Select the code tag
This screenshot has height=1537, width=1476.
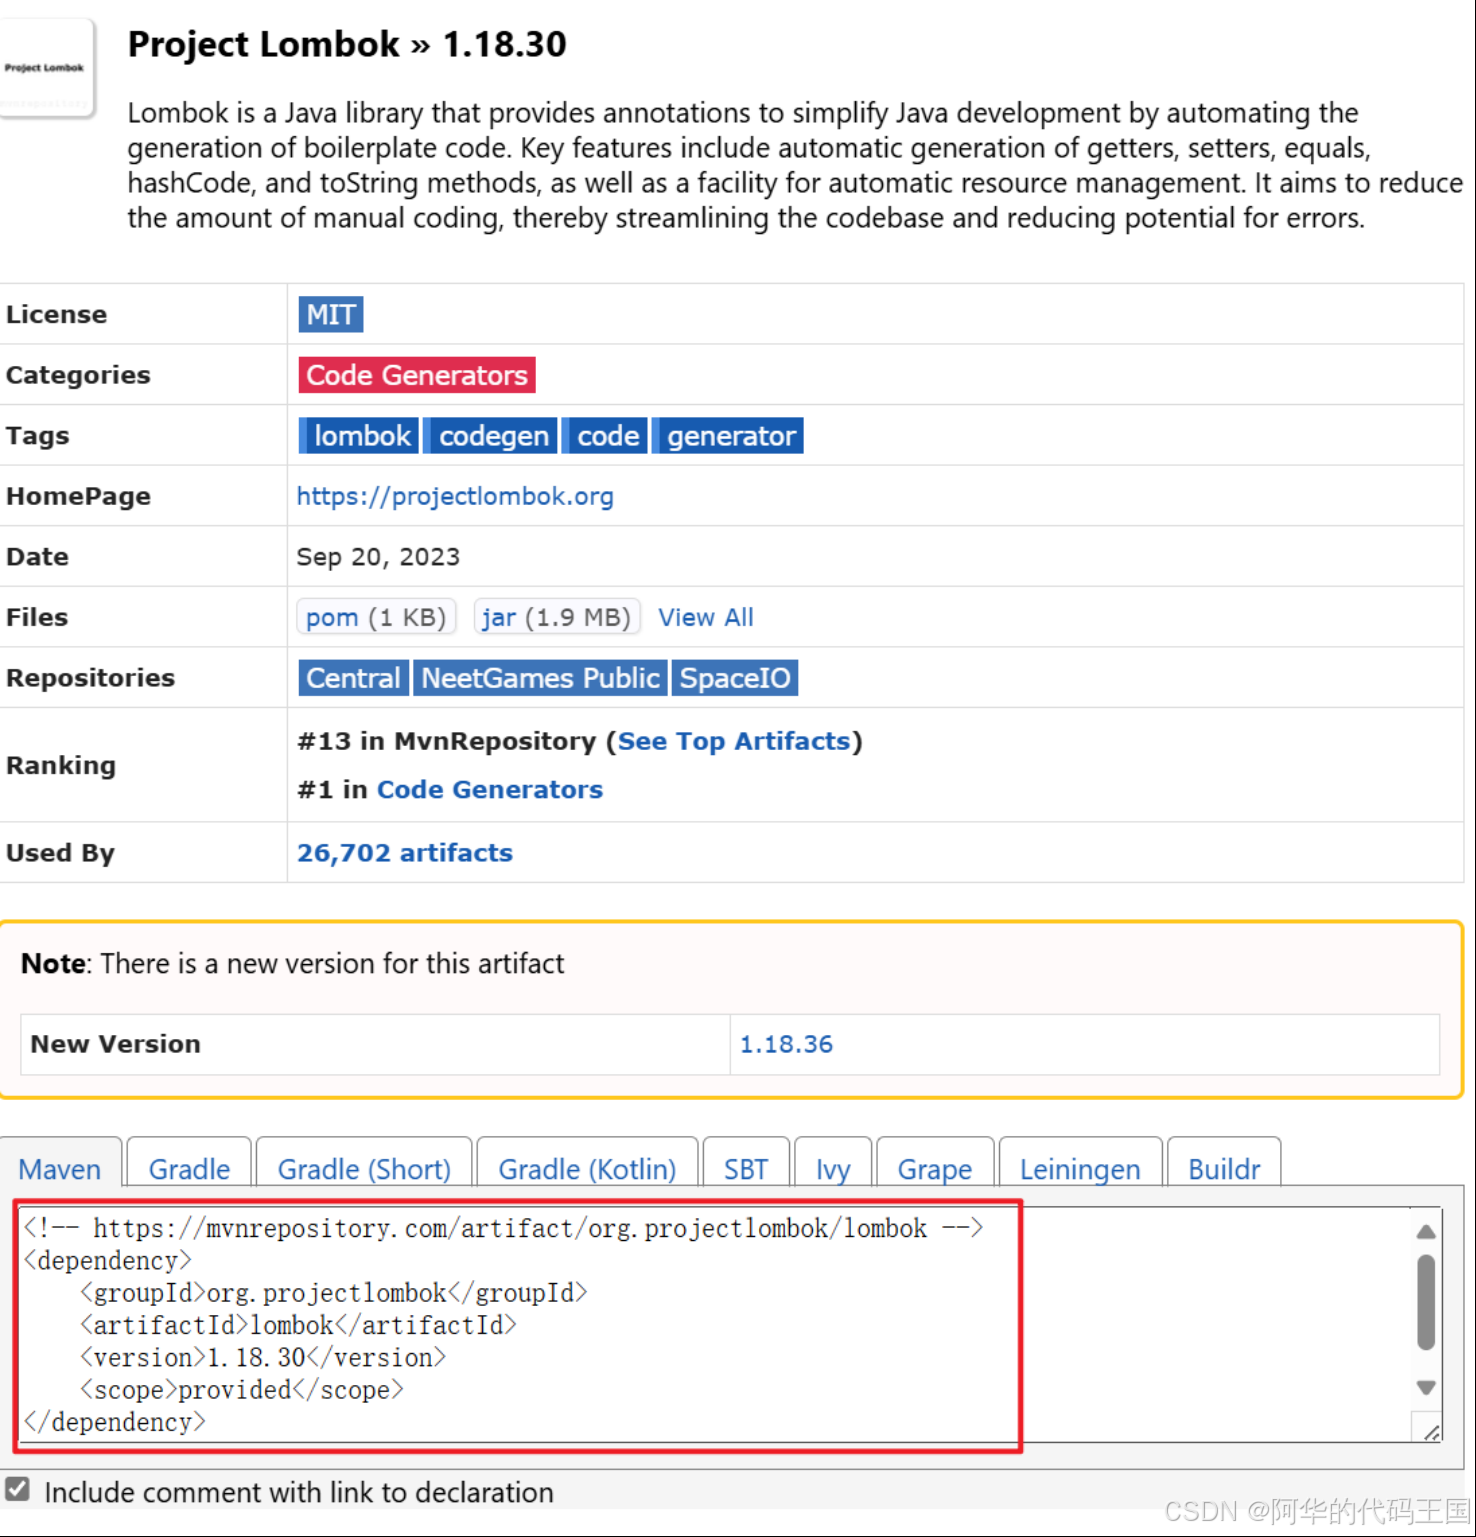pos(606,436)
